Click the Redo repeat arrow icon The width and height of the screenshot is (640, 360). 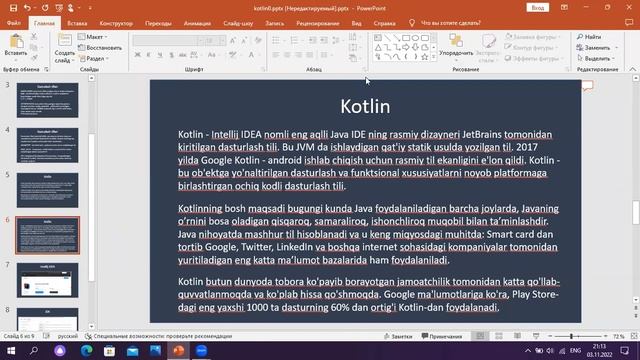(x=45, y=8)
